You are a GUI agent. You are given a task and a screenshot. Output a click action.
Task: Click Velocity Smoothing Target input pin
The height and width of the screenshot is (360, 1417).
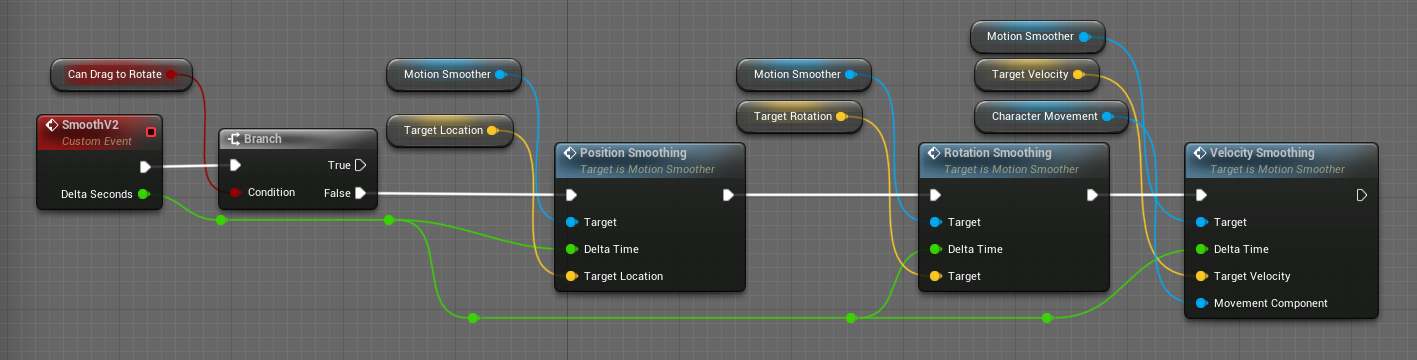(1201, 222)
